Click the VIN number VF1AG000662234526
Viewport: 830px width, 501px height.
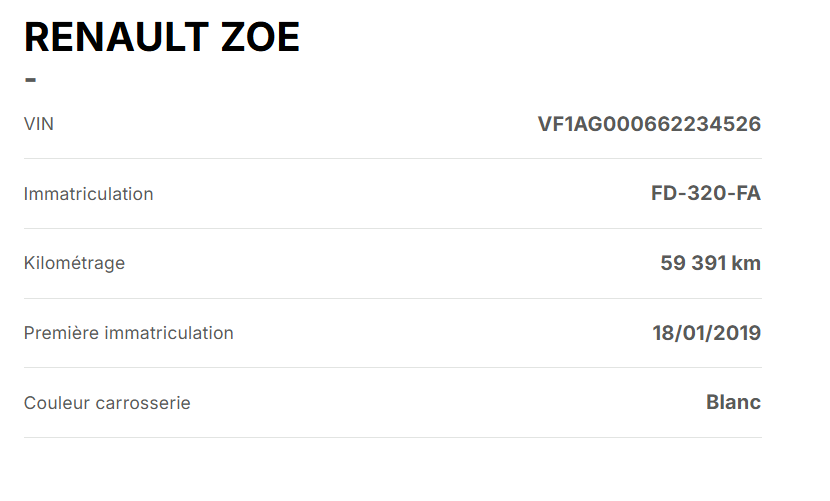pyautogui.click(x=649, y=124)
